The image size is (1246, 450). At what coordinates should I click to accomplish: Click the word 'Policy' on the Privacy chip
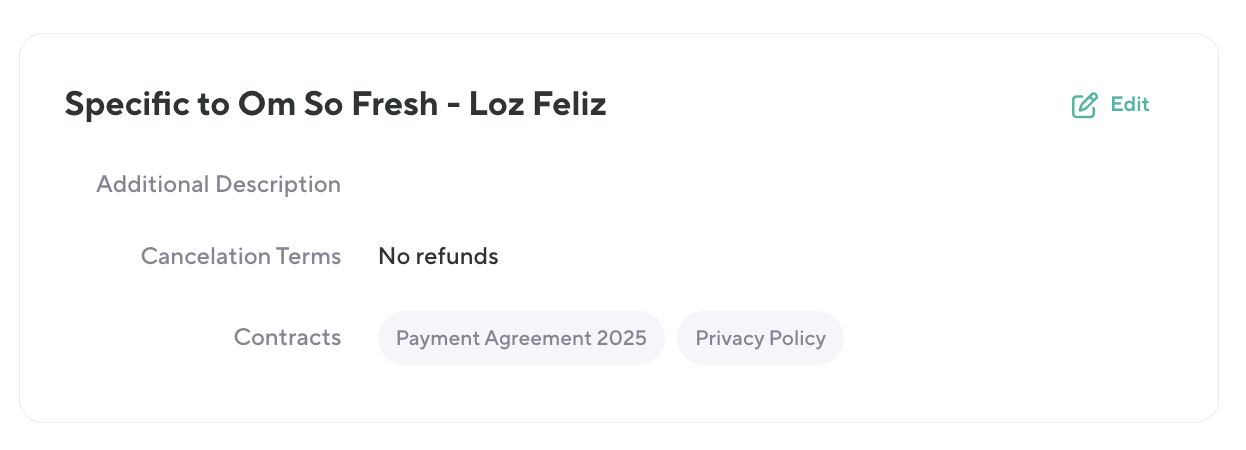[x=797, y=338]
